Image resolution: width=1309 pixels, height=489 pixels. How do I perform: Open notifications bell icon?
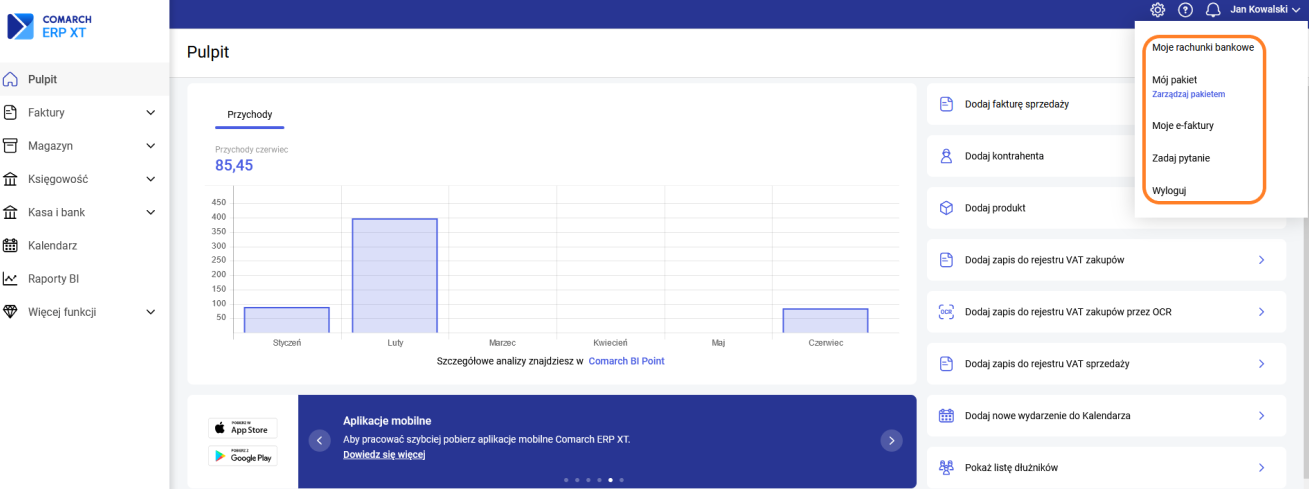[x=1213, y=10]
